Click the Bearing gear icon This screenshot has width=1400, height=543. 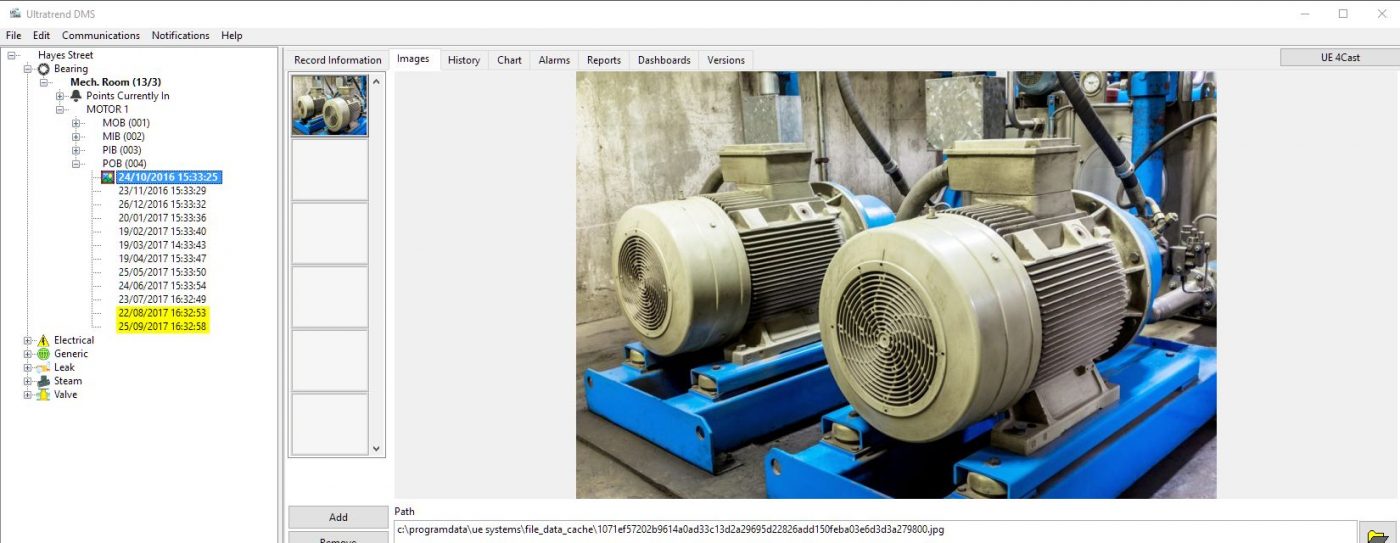click(43, 69)
